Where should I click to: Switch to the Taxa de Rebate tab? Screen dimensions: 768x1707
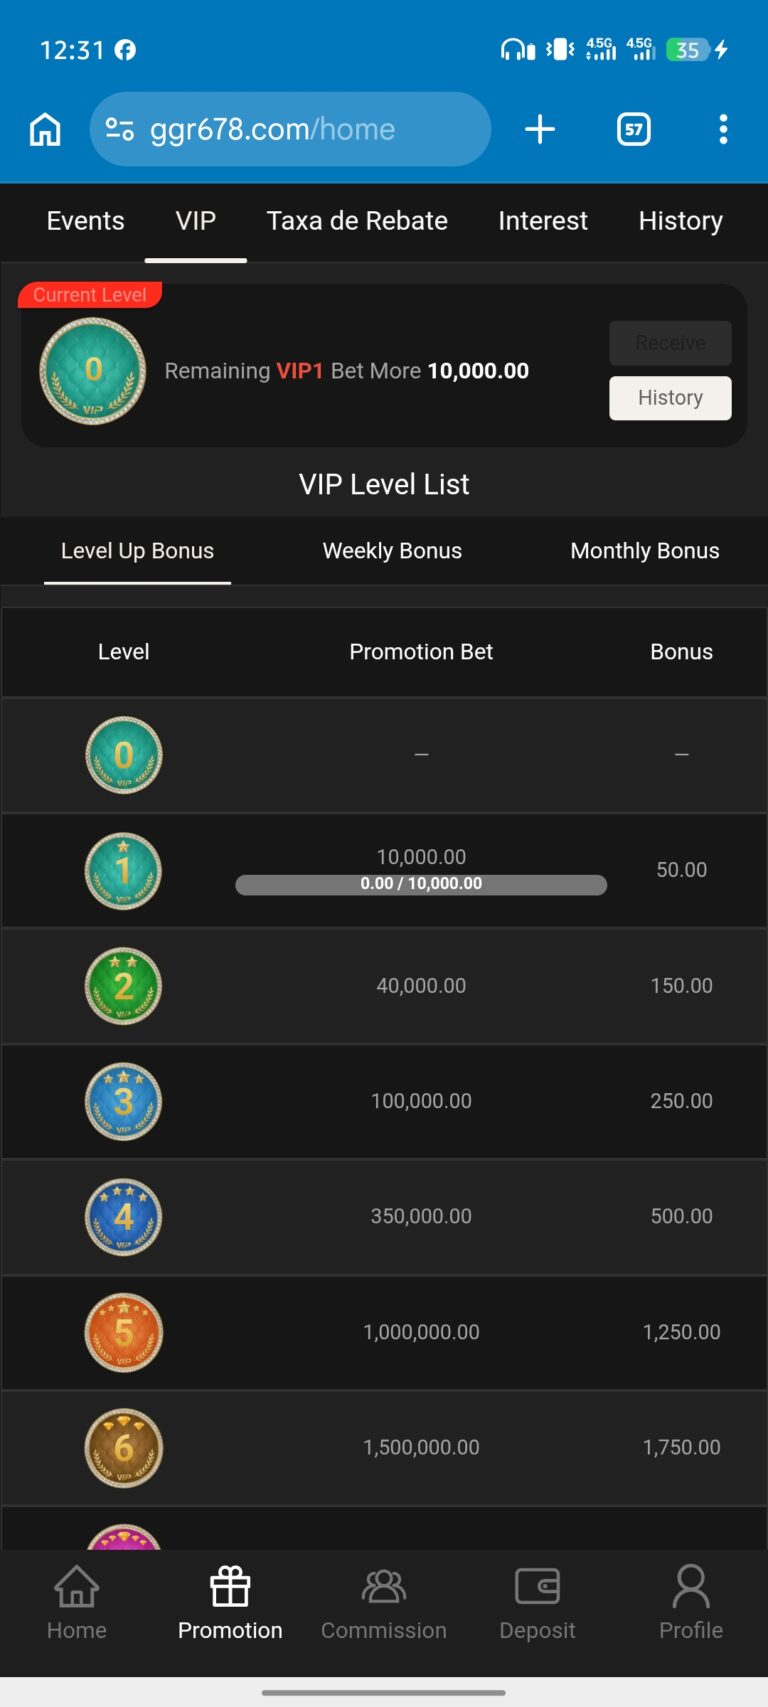tap(357, 221)
